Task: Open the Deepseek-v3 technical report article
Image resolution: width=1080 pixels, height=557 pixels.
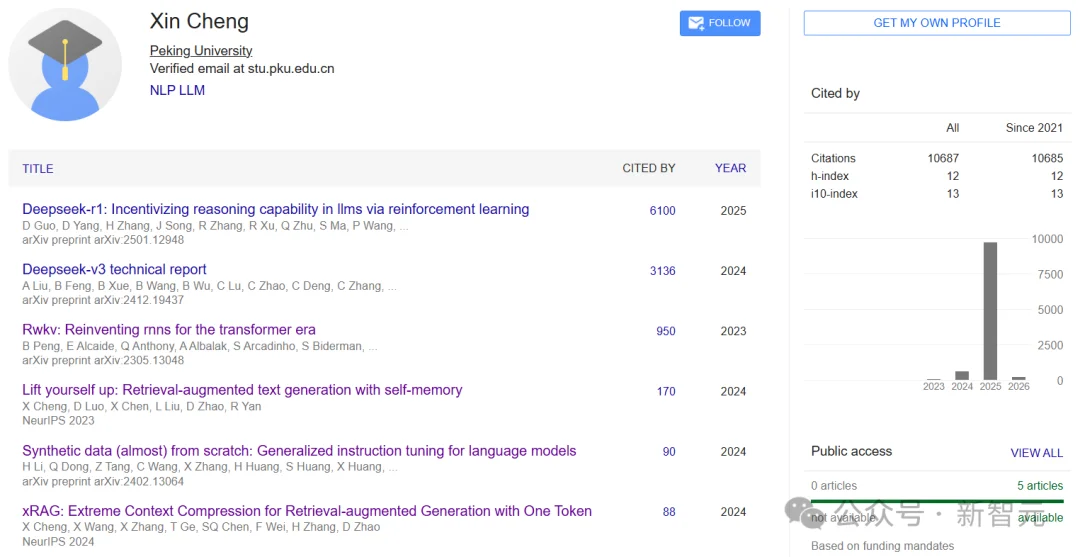Action: coord(114,270)
